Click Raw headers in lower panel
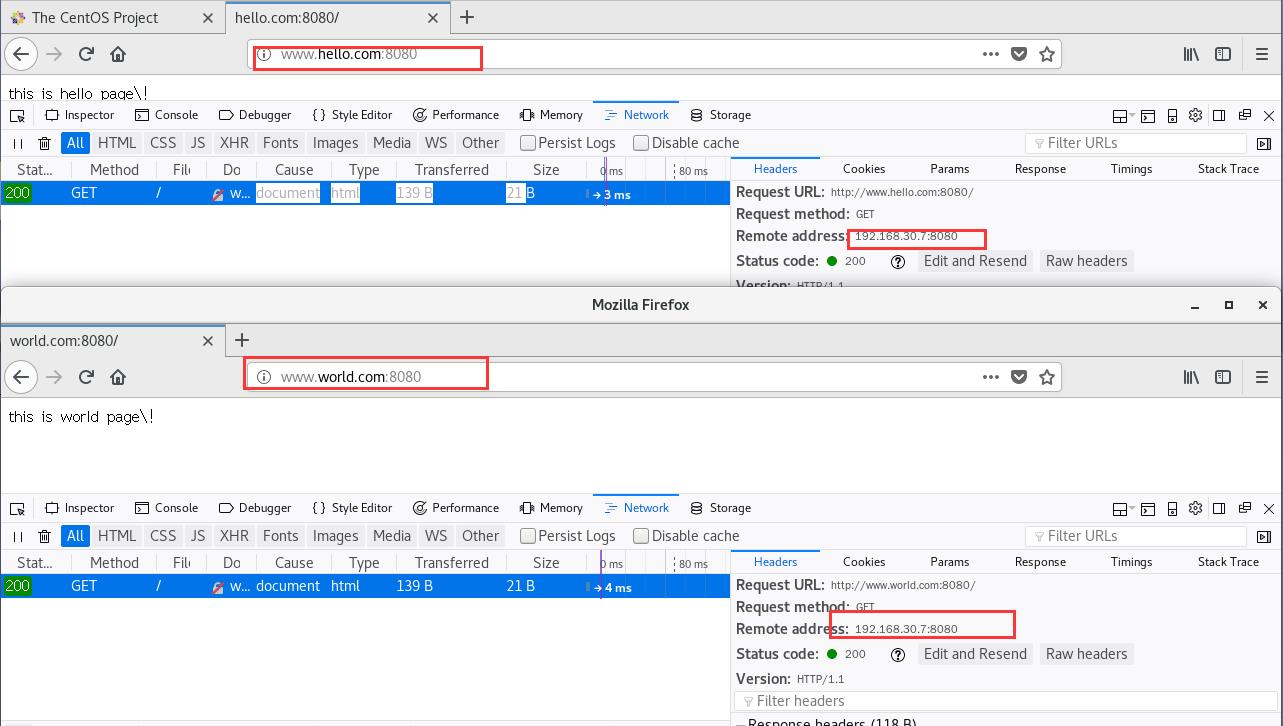Viewport: 1283px width, 726px height. pyautogui.click(x=1086, y=654)
